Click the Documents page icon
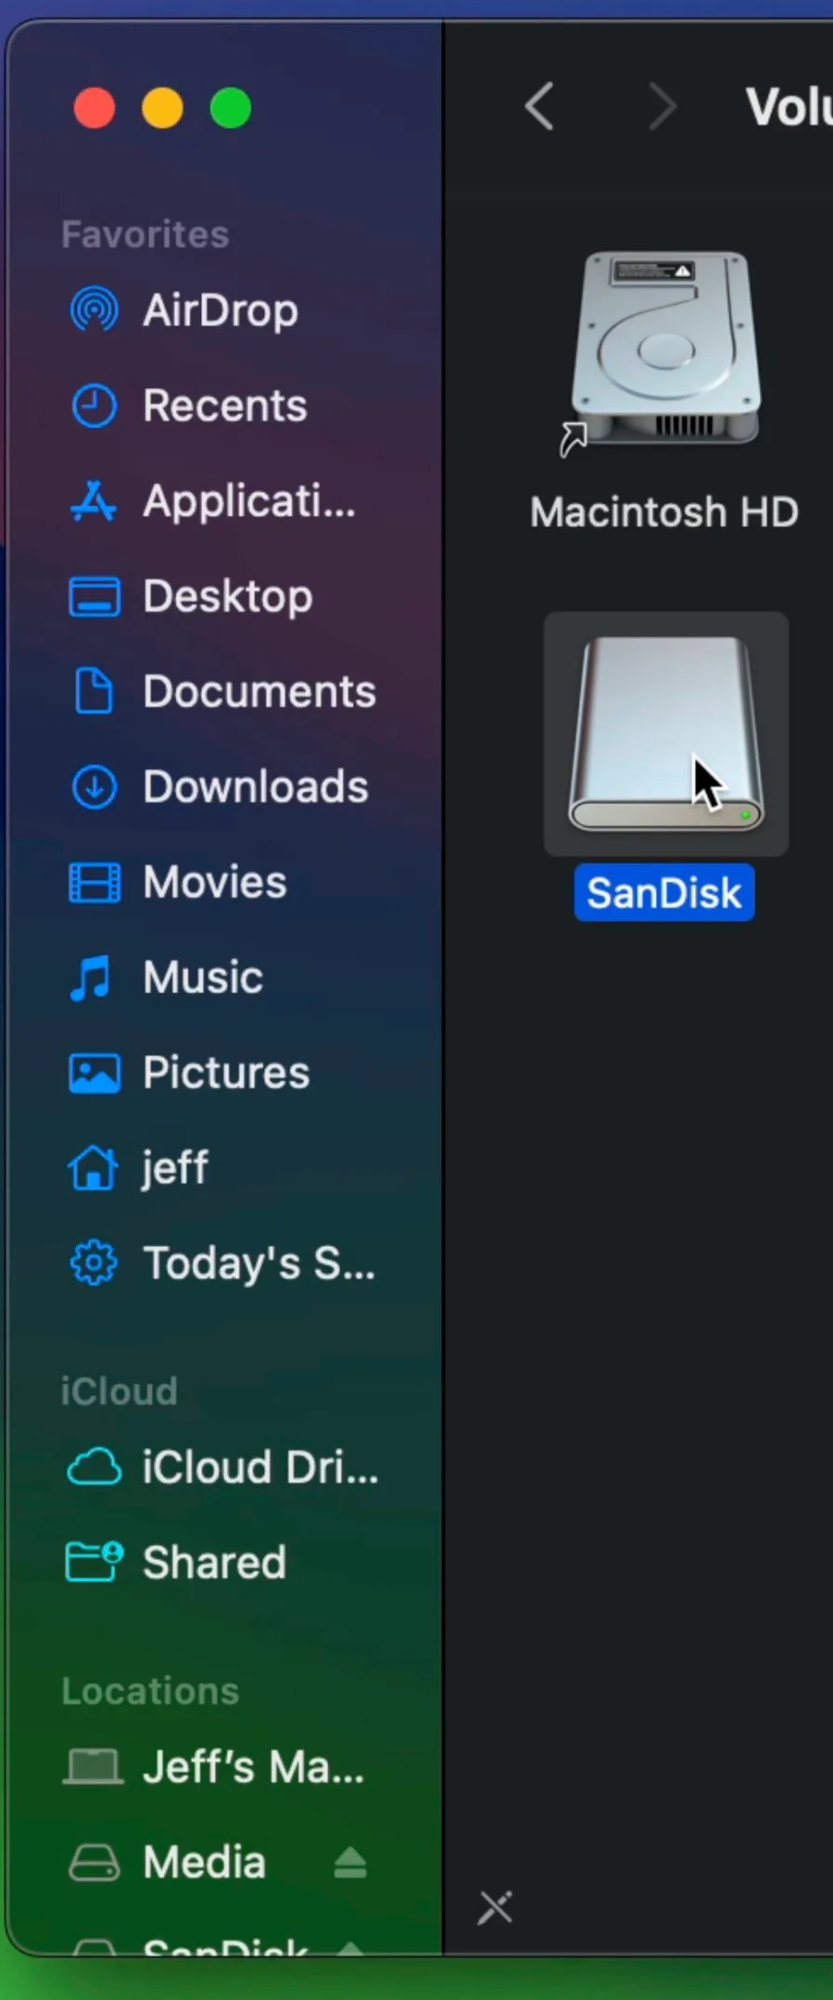This screenshot has height=2000, width=833. tap(94, 692)
